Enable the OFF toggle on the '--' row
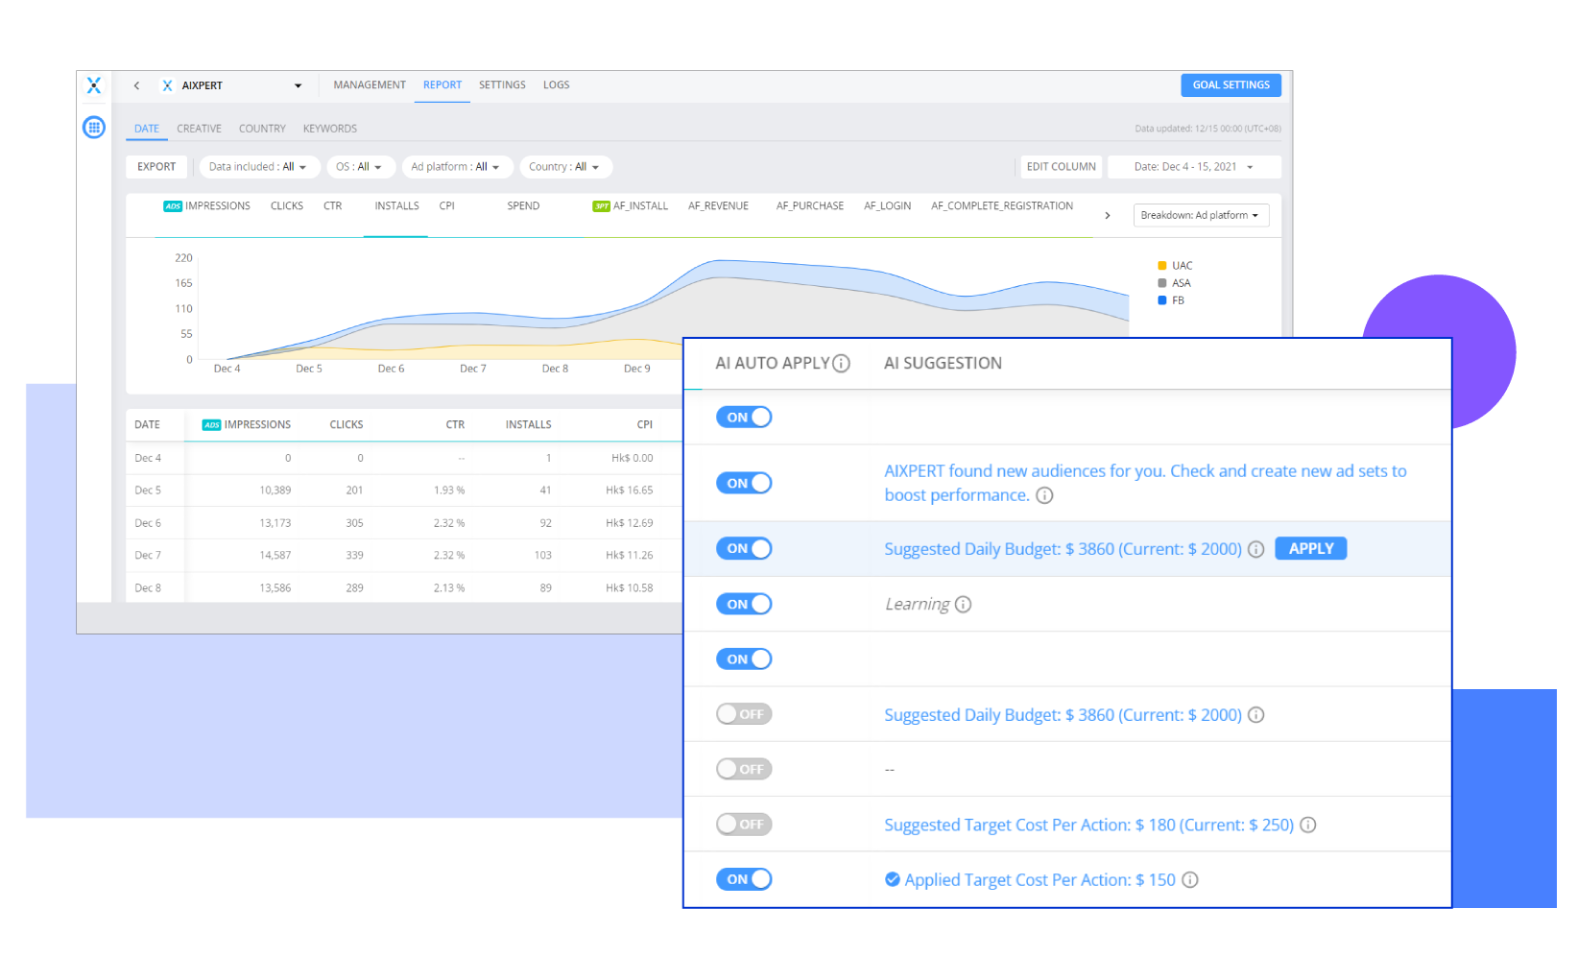The width and height of the screenshot is (1578, 957). tap(744, 769)
